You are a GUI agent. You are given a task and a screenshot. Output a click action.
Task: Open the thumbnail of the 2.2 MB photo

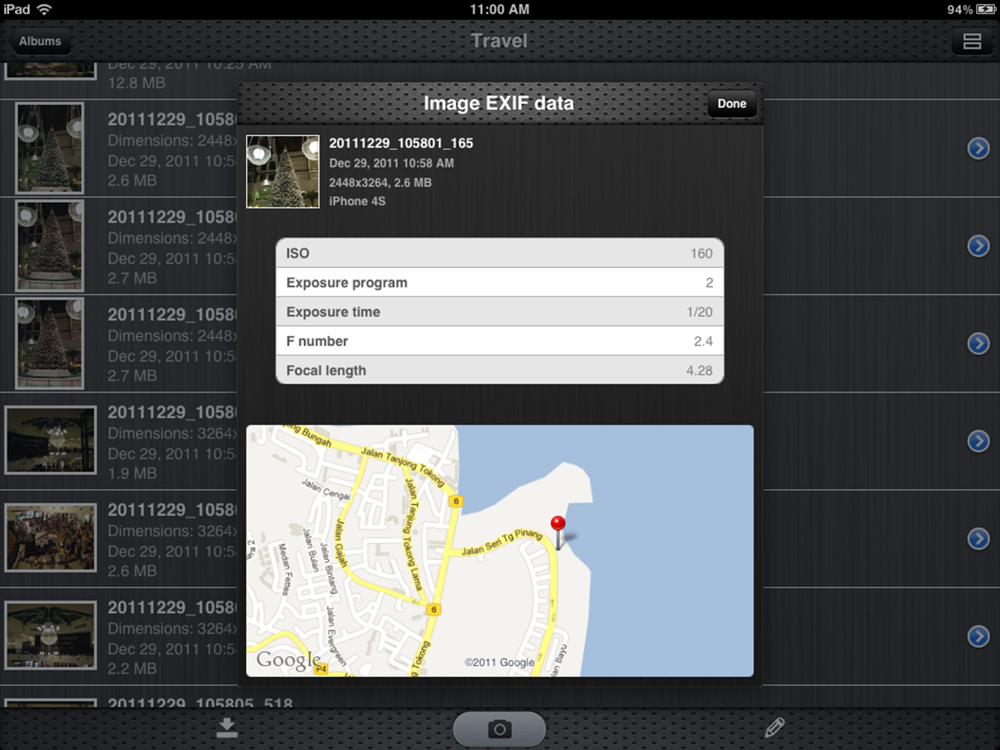50,635
